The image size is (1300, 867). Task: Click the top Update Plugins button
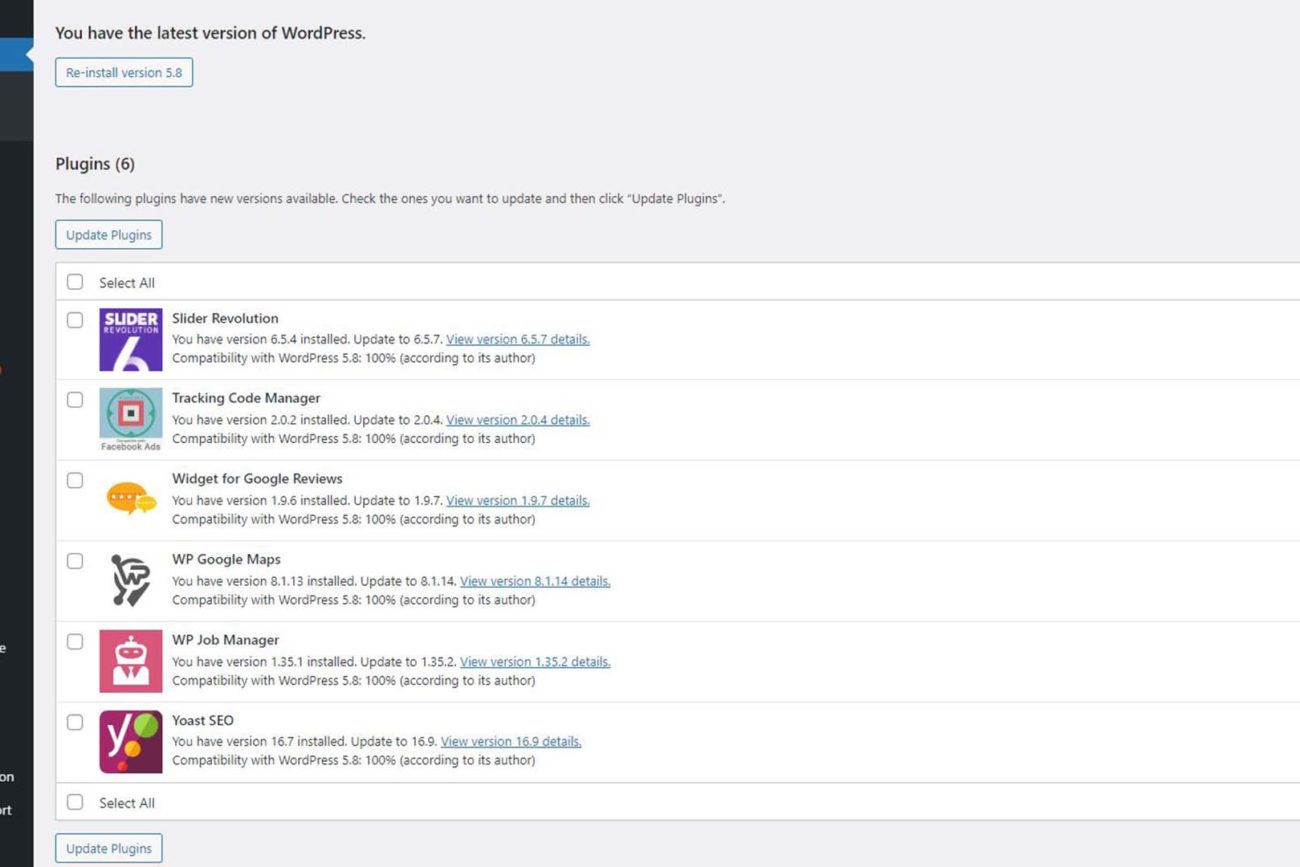108,234
